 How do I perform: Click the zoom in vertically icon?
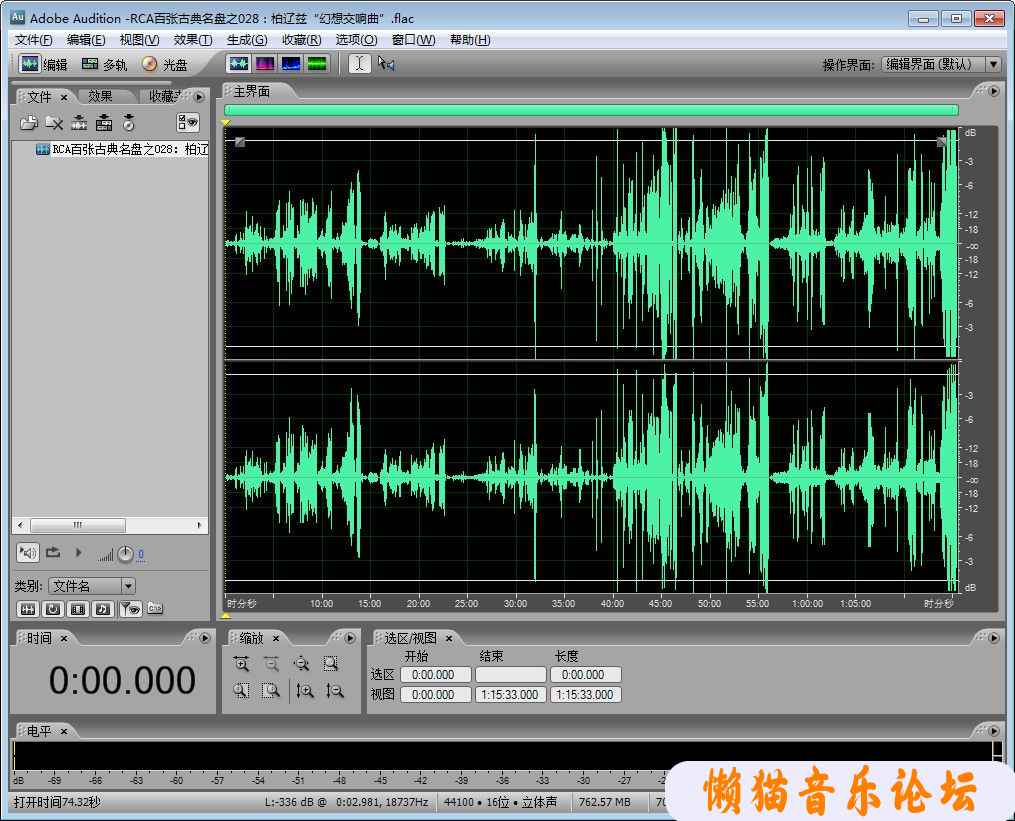tap(305, 690)
